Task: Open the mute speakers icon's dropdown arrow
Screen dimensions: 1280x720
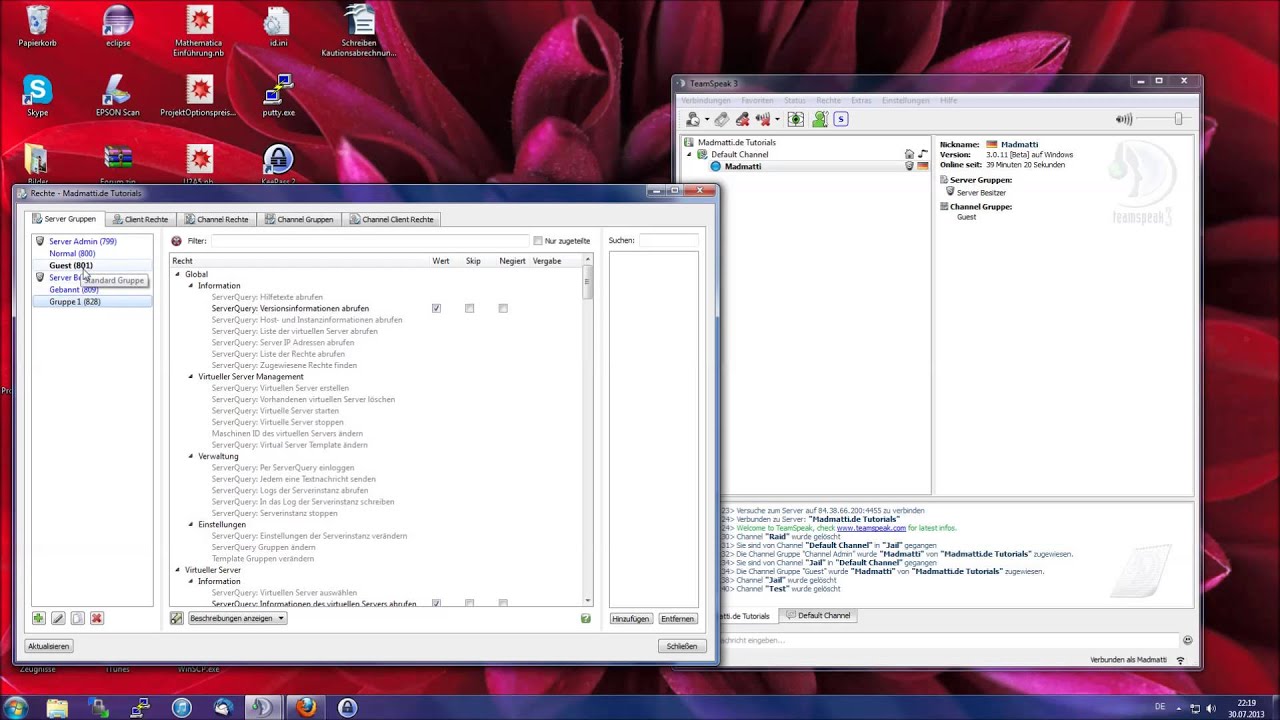Action: (x=776, y=121)
